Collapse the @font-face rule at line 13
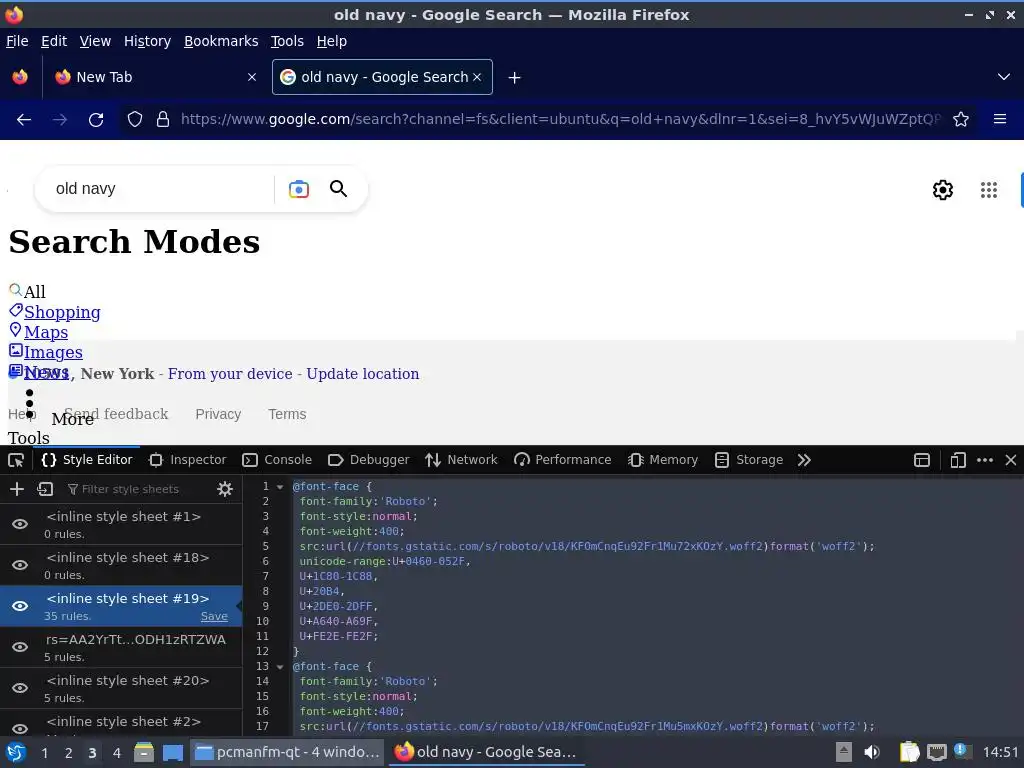This screenshot has width=1024, height=768. click(x=280, y=667)
